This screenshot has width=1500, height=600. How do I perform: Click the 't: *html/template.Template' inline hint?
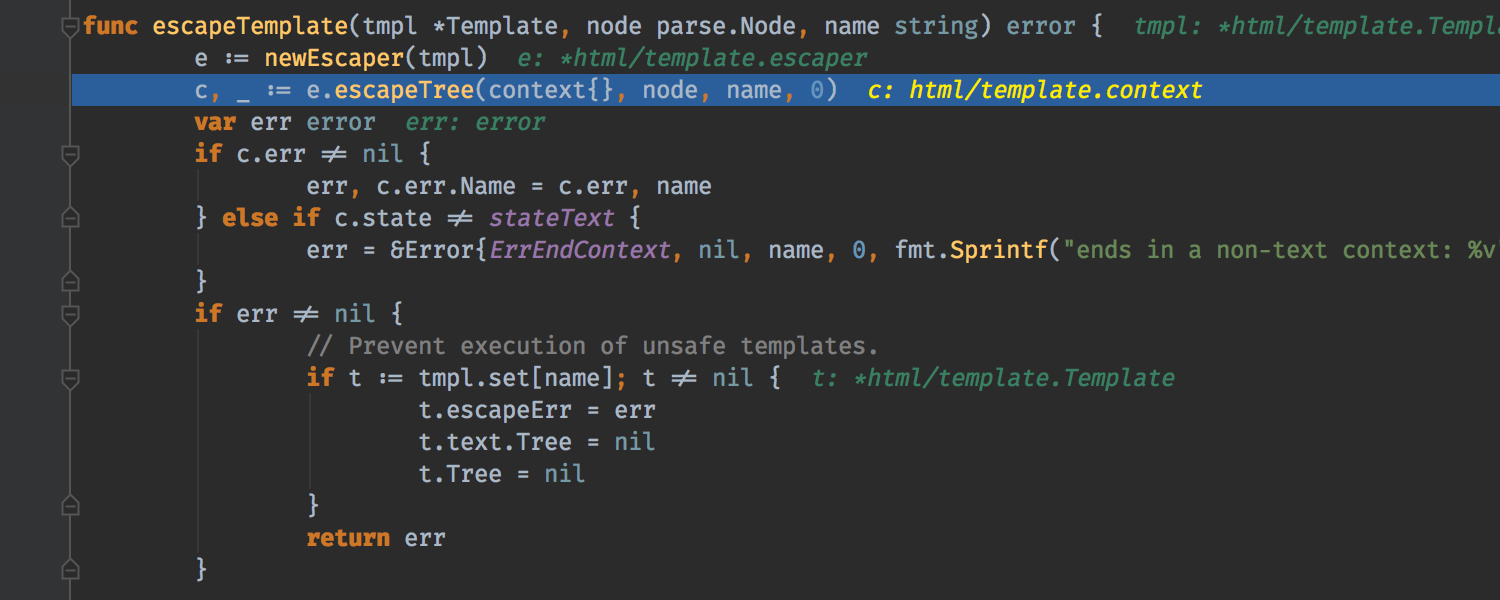(x=992, y=378)
